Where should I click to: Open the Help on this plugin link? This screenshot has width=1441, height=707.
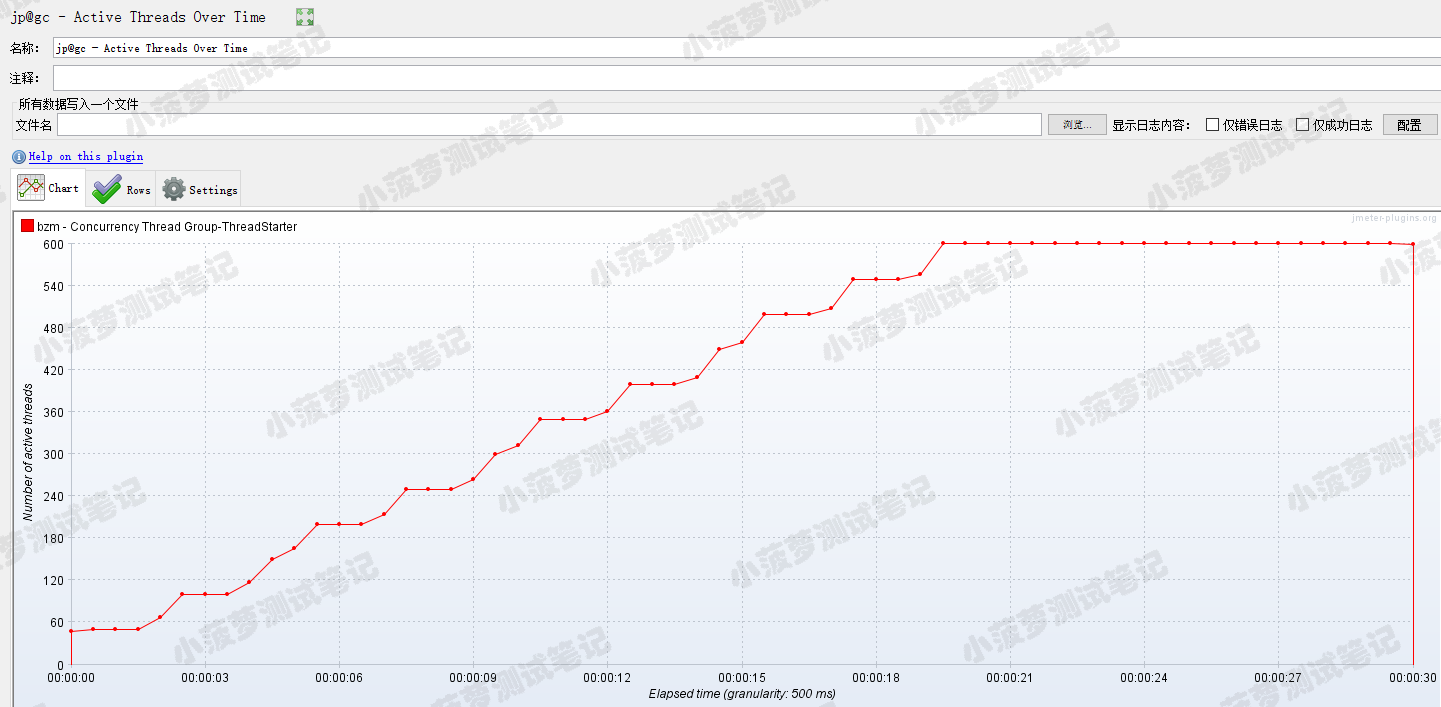[85, 157]
